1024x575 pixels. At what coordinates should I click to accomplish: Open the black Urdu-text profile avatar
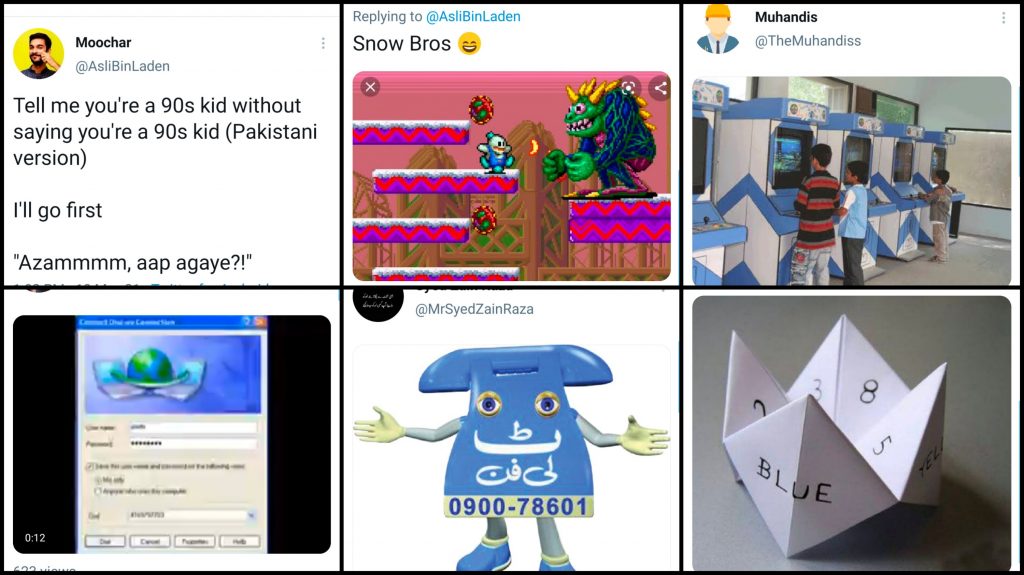coord(378,301)
